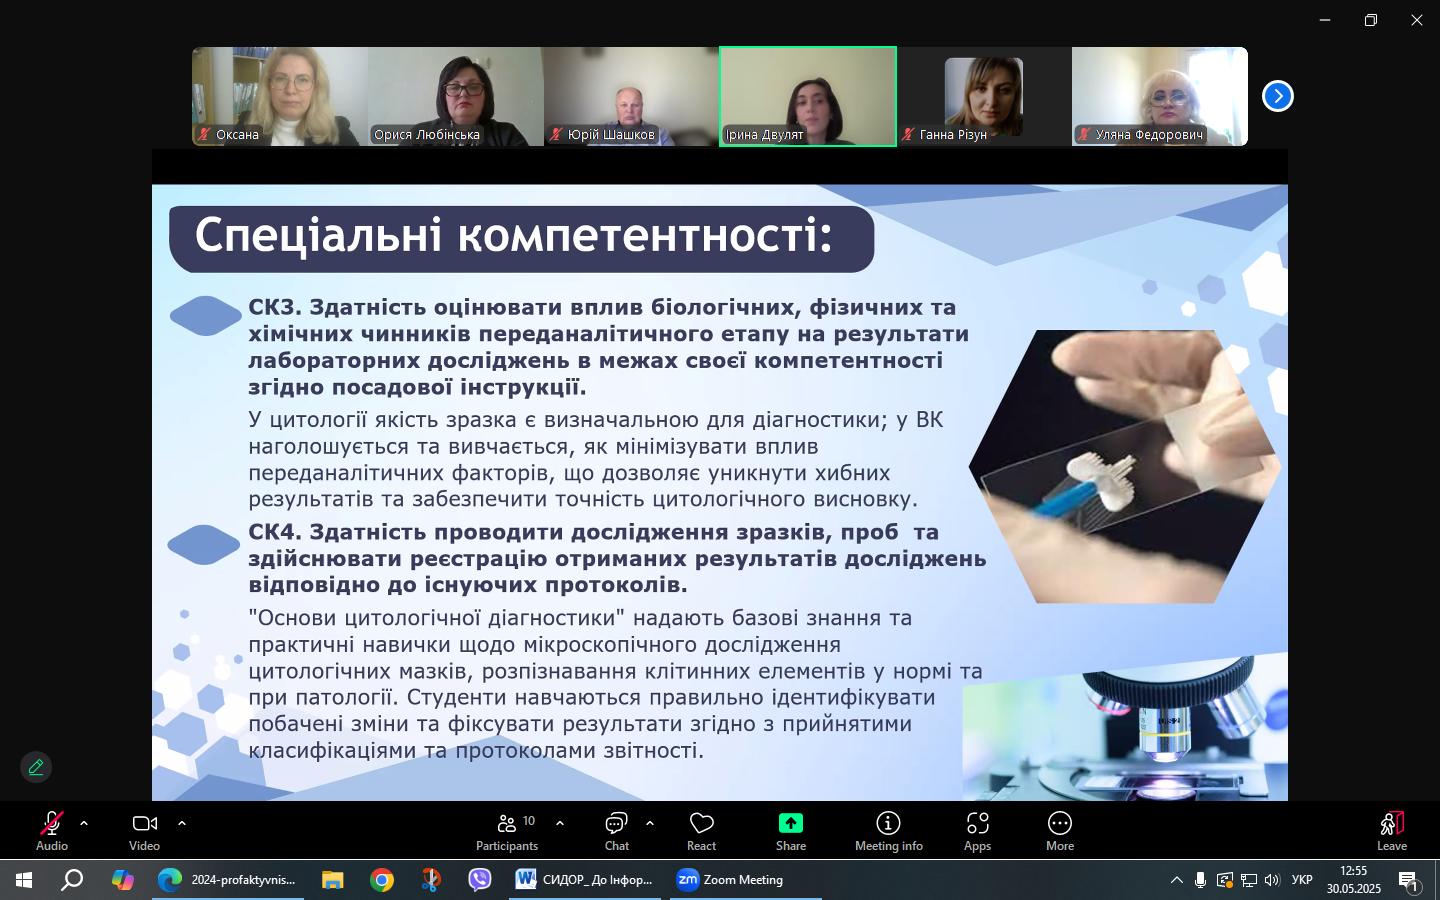Open the notification center icon
Screen dimensions: 1440x900
(1409, 881)
